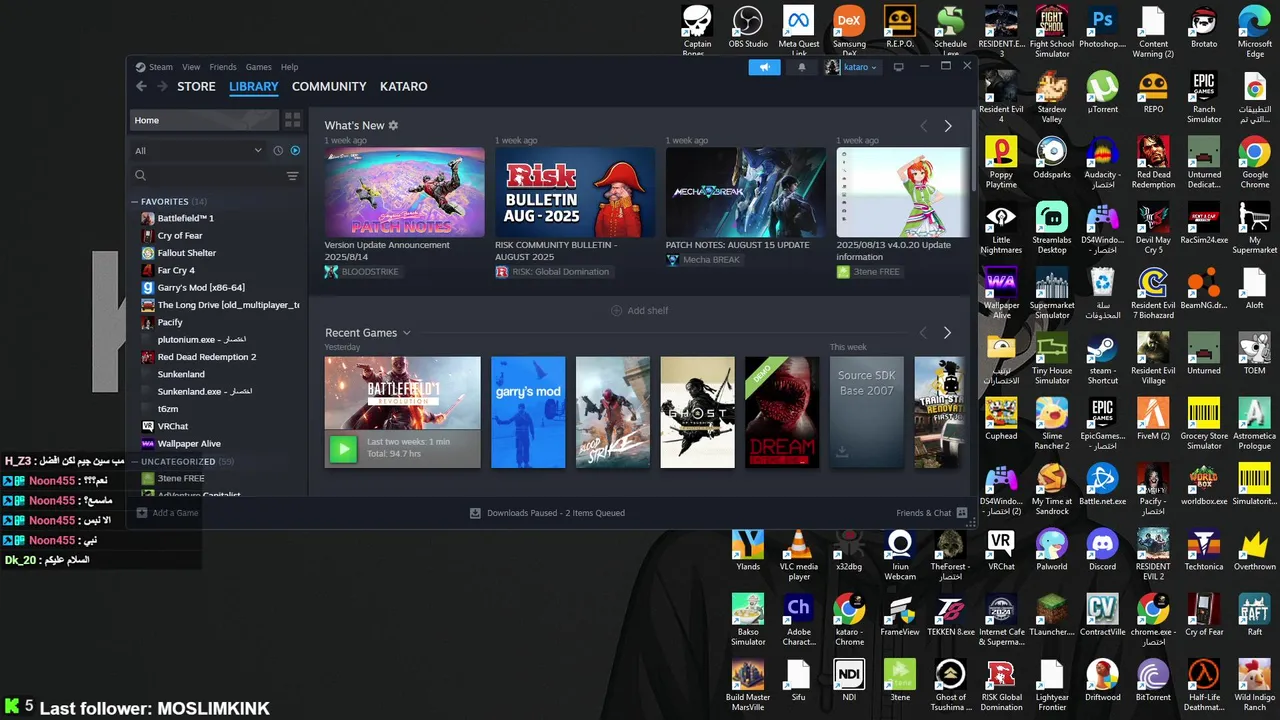The image size is (1280, 720).
Task: Open Downloads Paused status
Action: pos(547,513)
